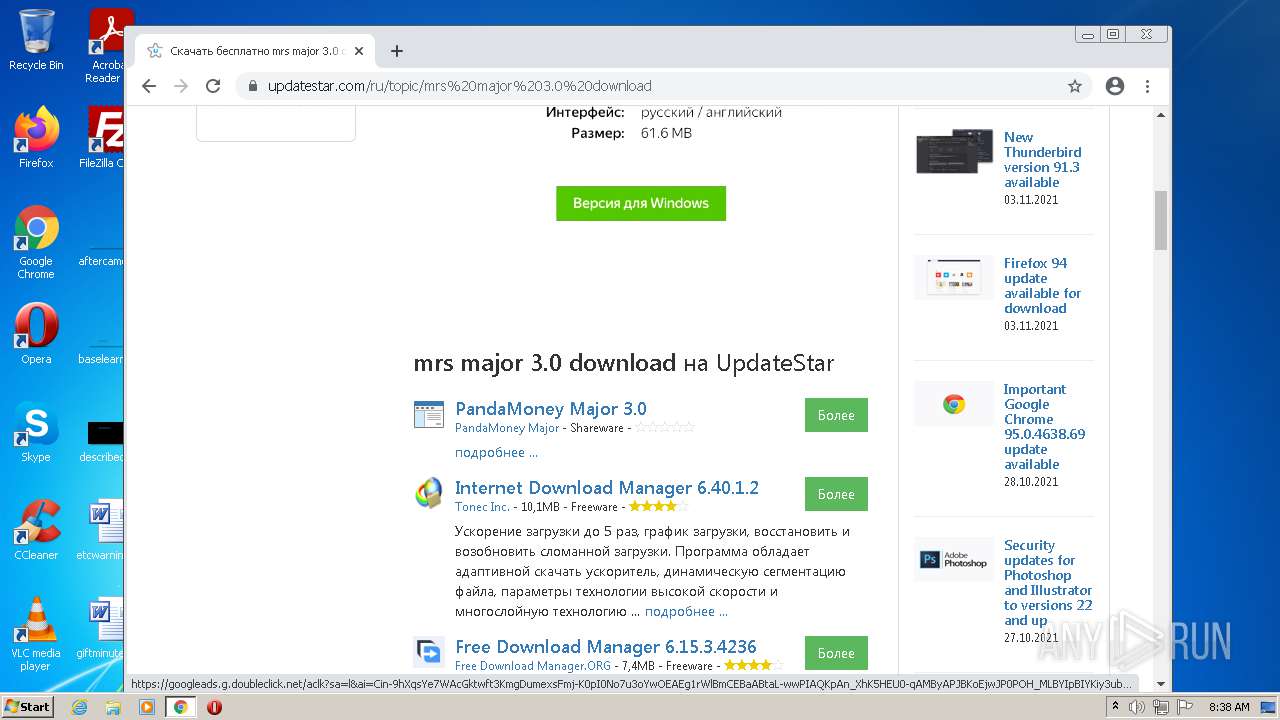
Task: Click the 61.6 MB size value
Action: (666, 133)
